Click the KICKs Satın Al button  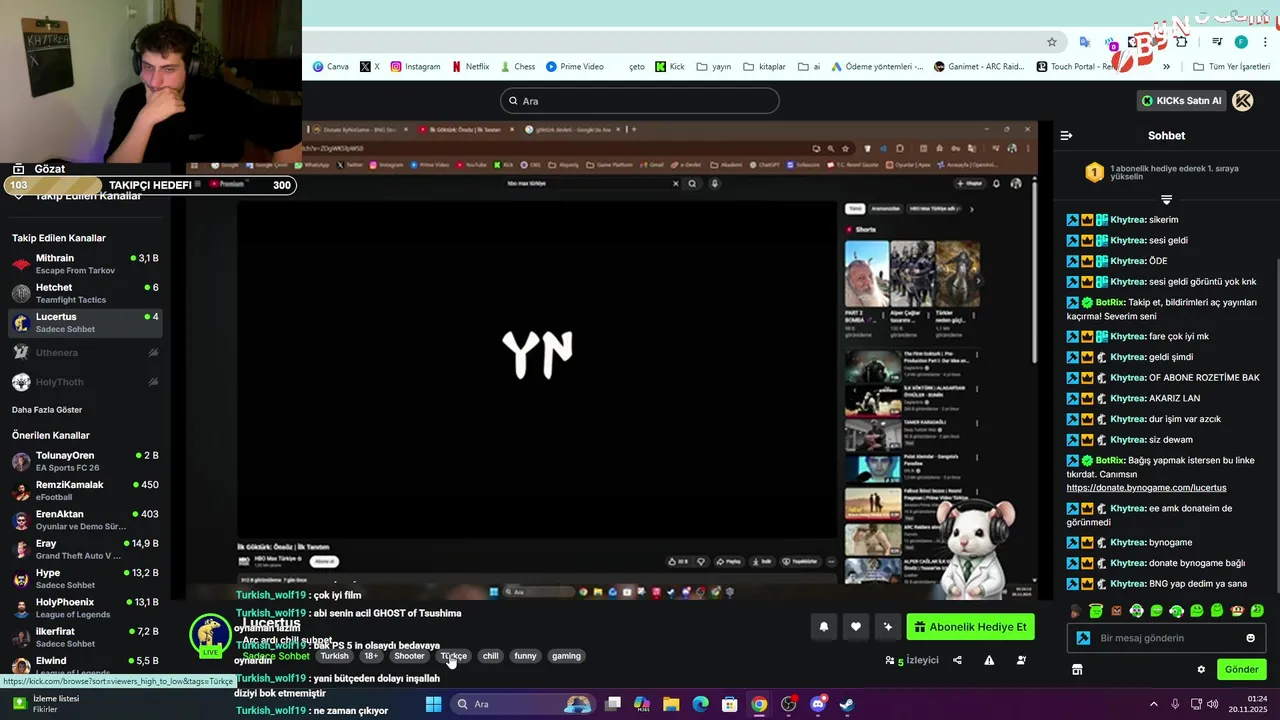[1182, 100]
